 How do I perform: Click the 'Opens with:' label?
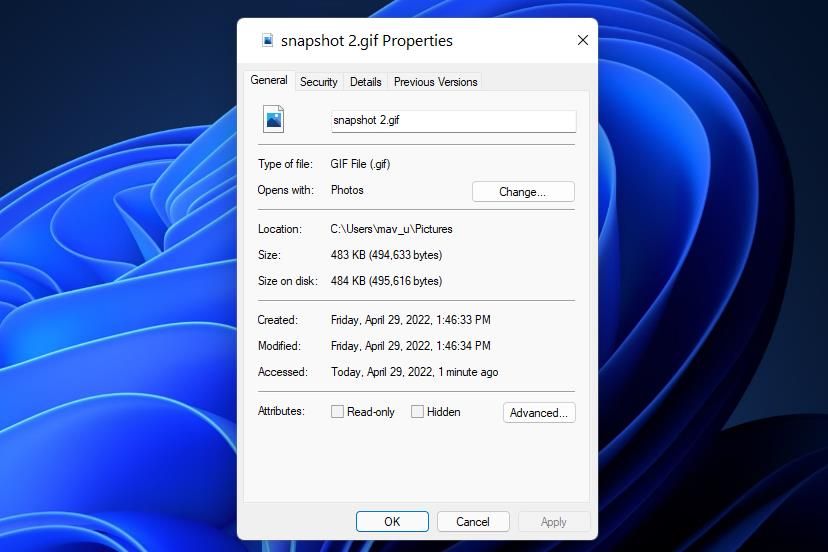pos(285,190)
